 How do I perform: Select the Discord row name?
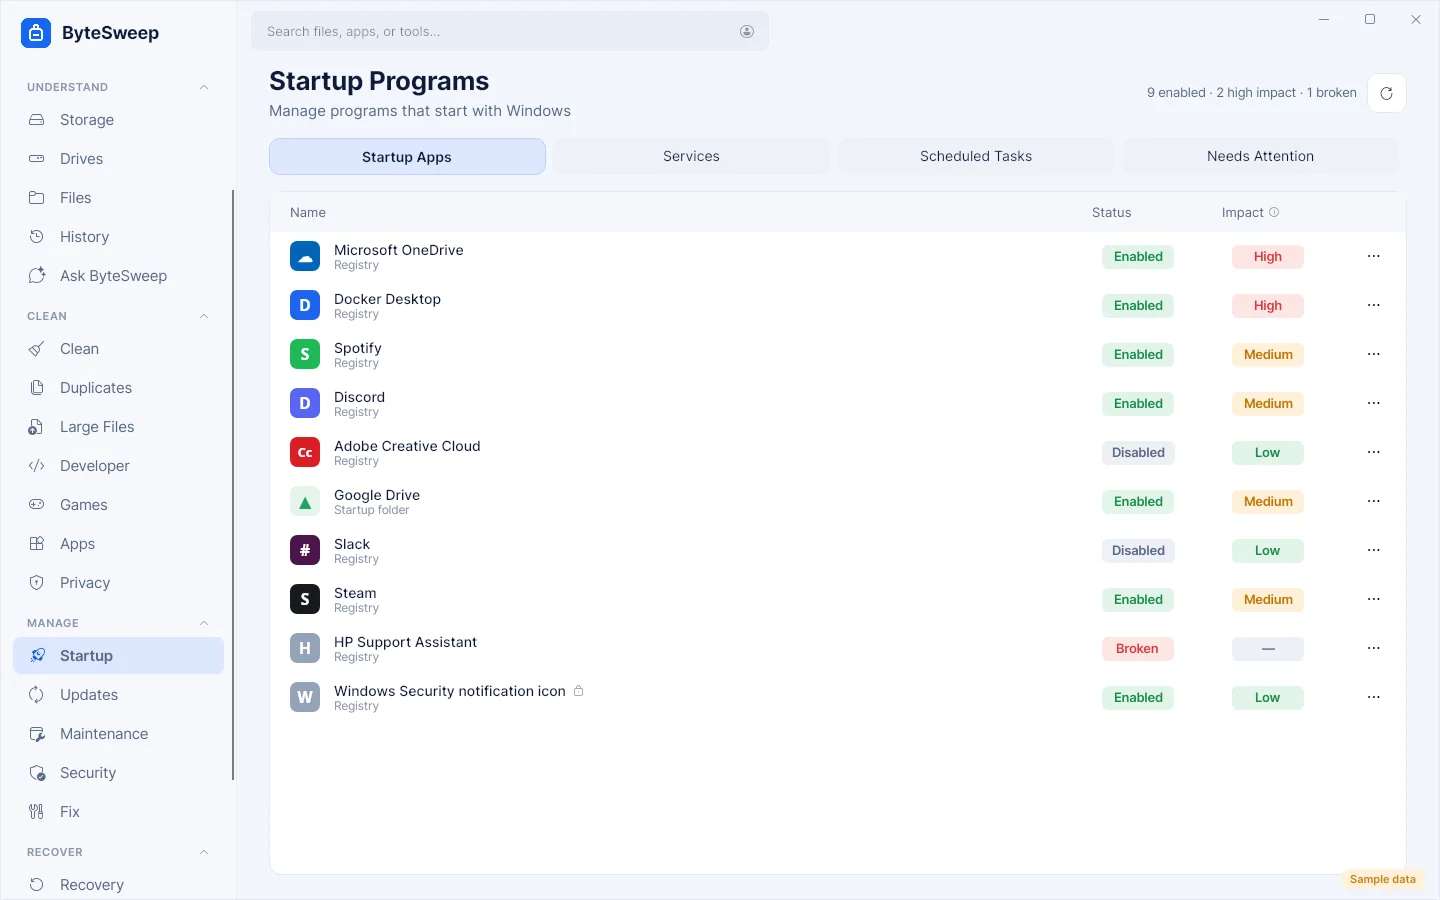[359, 397]
